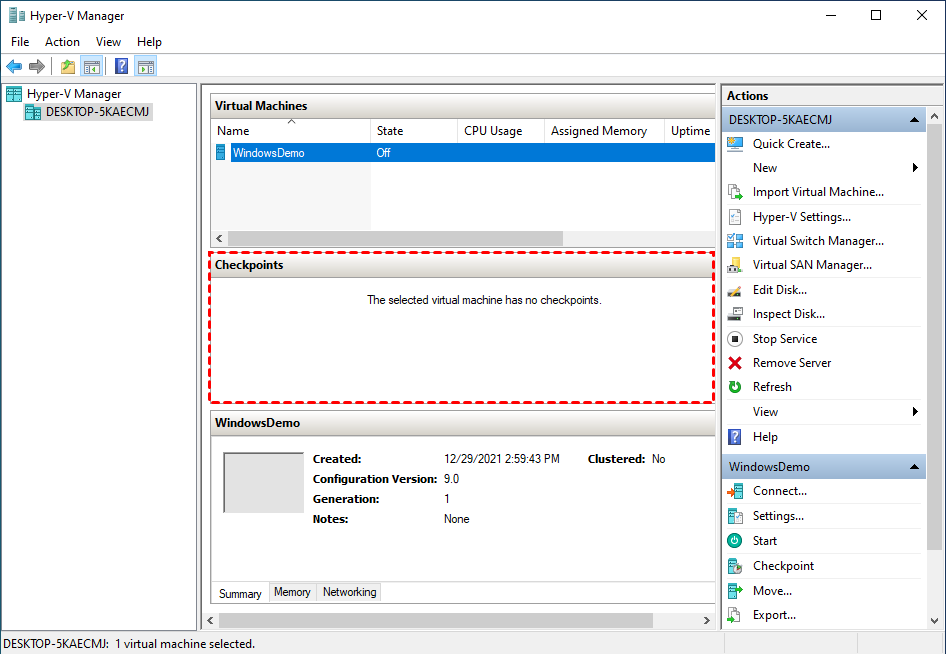This screenshot has height=654, width=946.
Task: Collapse the WindowsDemo actions section
Action: coord(914,467)
